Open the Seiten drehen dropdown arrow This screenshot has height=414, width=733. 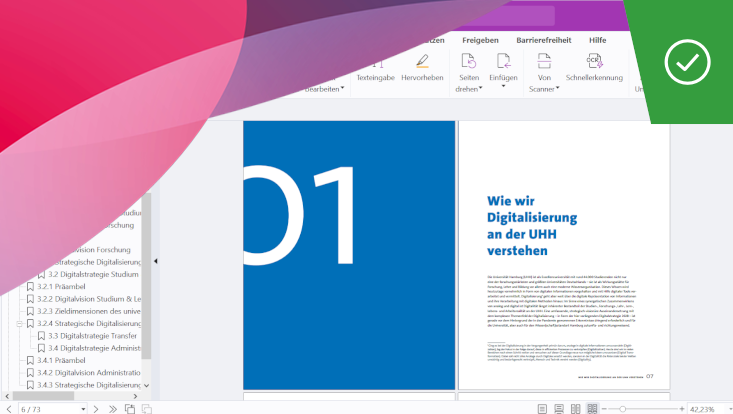pyautogui.click(x=480, y=88)
